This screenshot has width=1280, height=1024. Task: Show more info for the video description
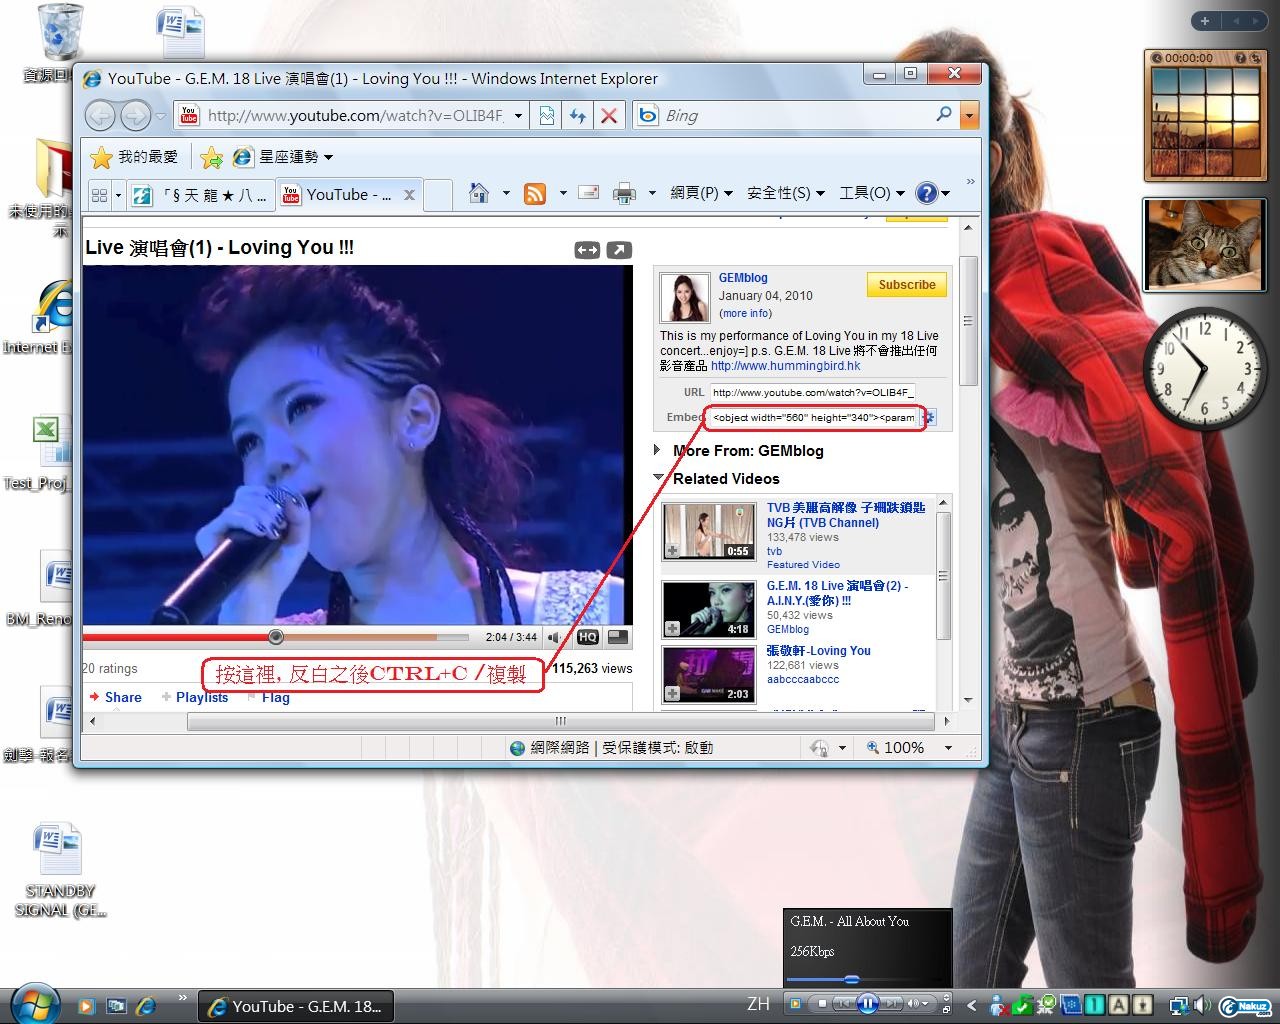(745, 313)
